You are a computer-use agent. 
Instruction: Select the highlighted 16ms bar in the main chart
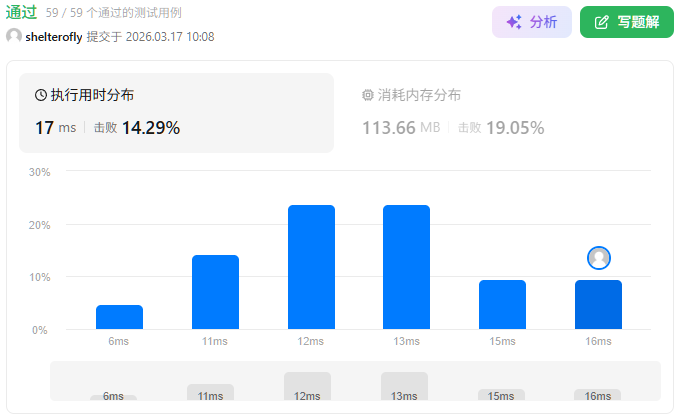click(598, 304)
